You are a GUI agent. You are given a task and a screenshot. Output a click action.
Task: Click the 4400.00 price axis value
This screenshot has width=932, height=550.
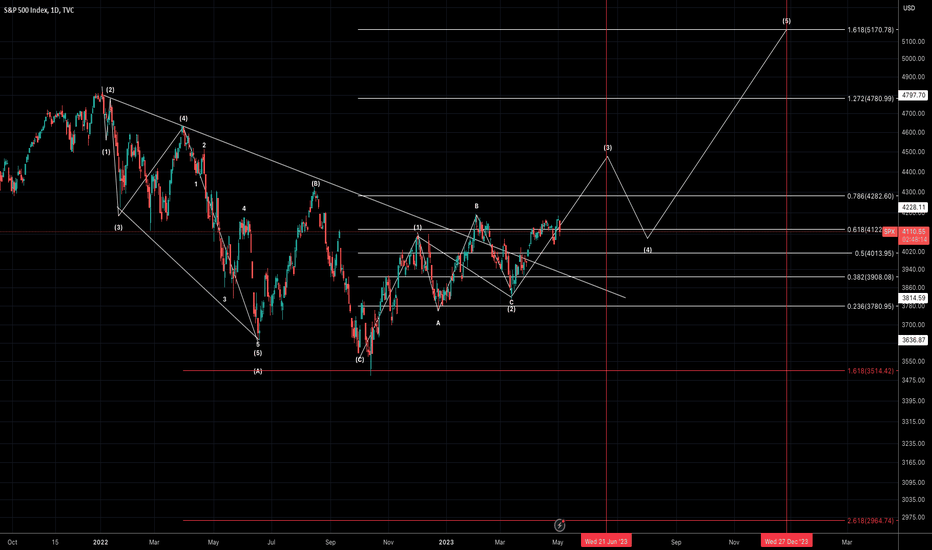(913, 172)
